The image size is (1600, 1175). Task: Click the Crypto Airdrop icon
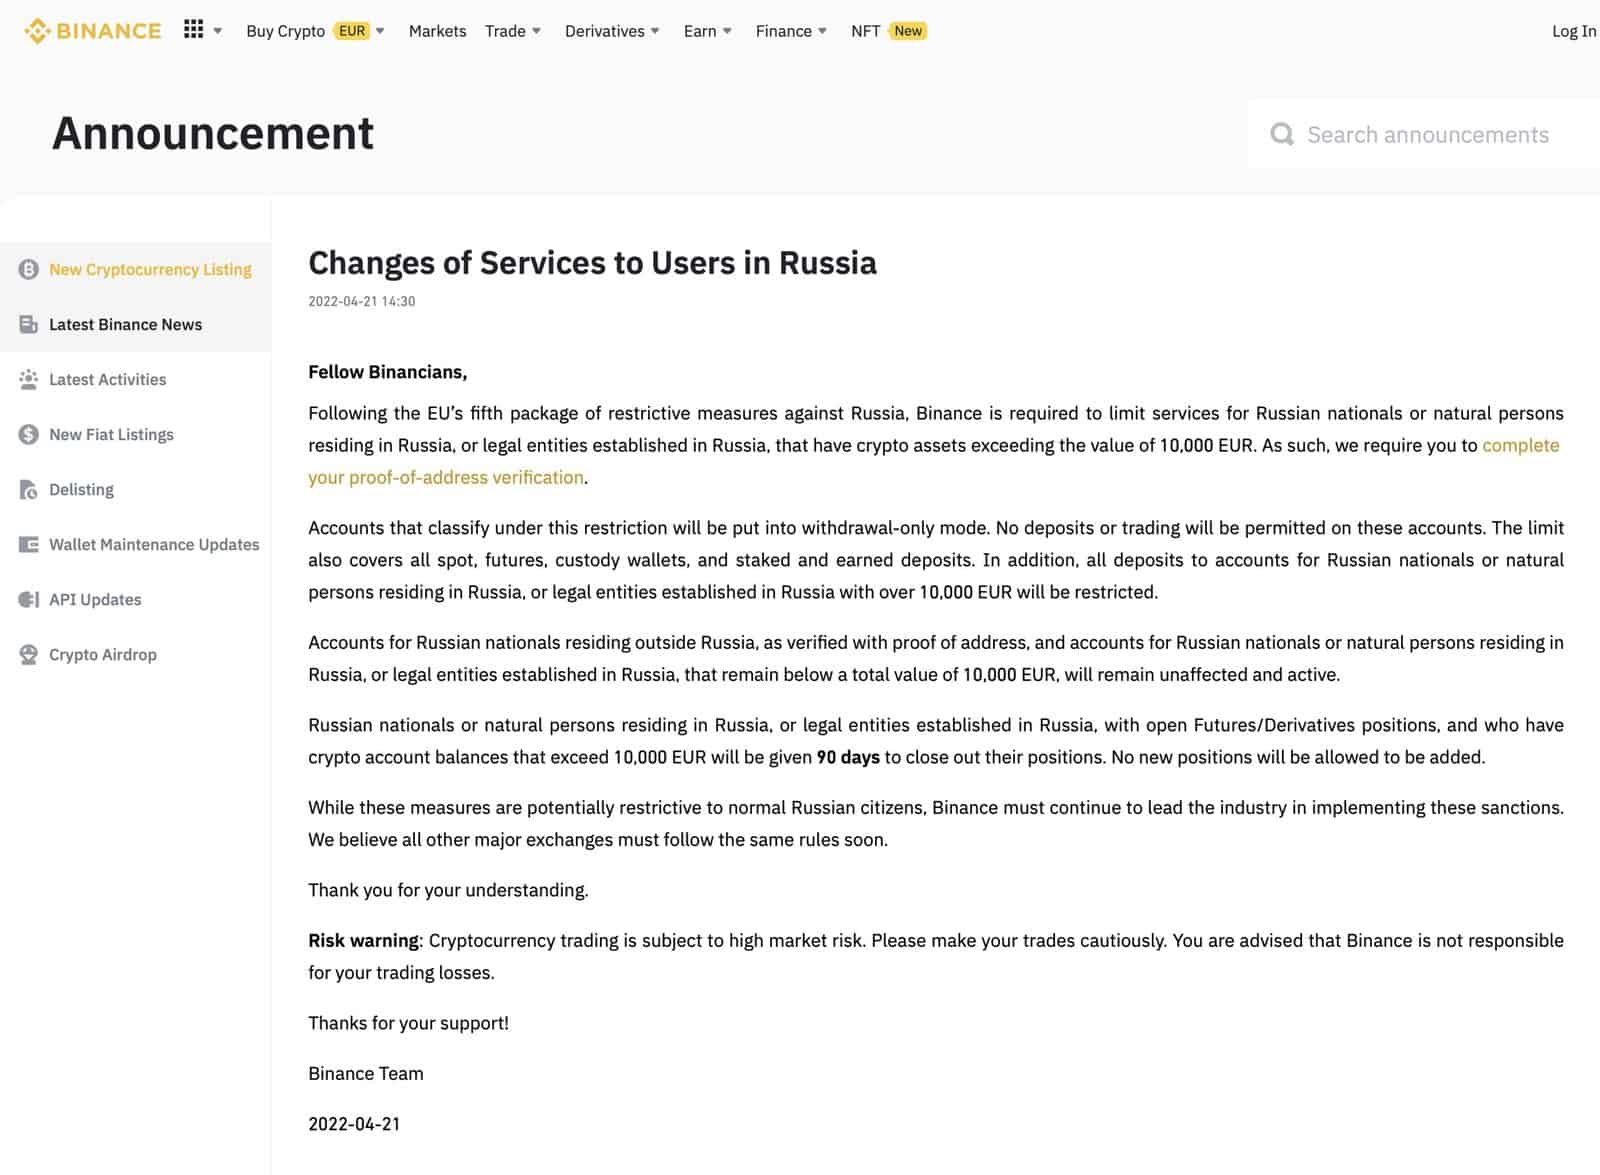point(29,655)
